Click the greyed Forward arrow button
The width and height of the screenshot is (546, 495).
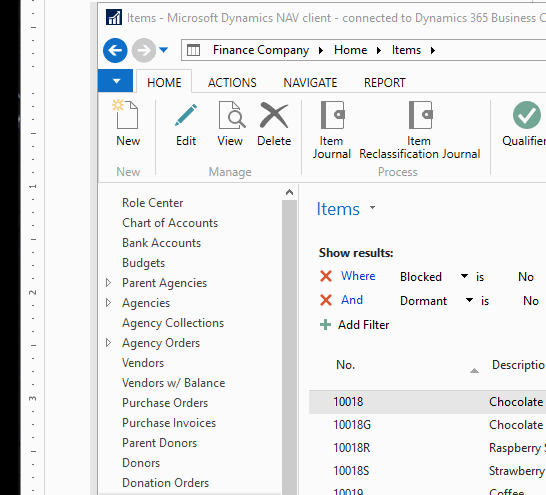coord(144,50)
